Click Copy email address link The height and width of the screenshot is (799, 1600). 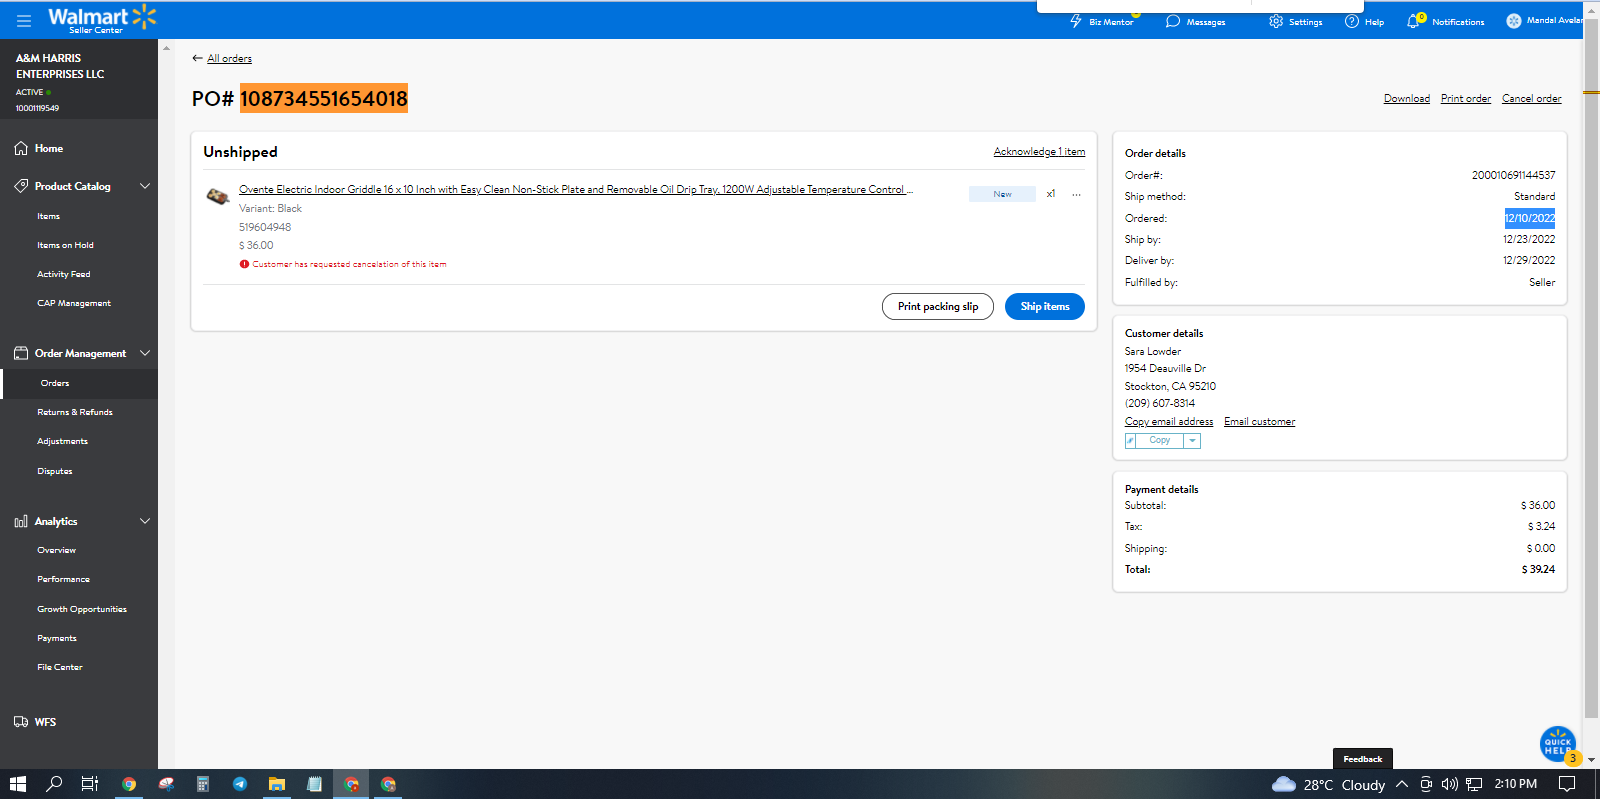1169,422
